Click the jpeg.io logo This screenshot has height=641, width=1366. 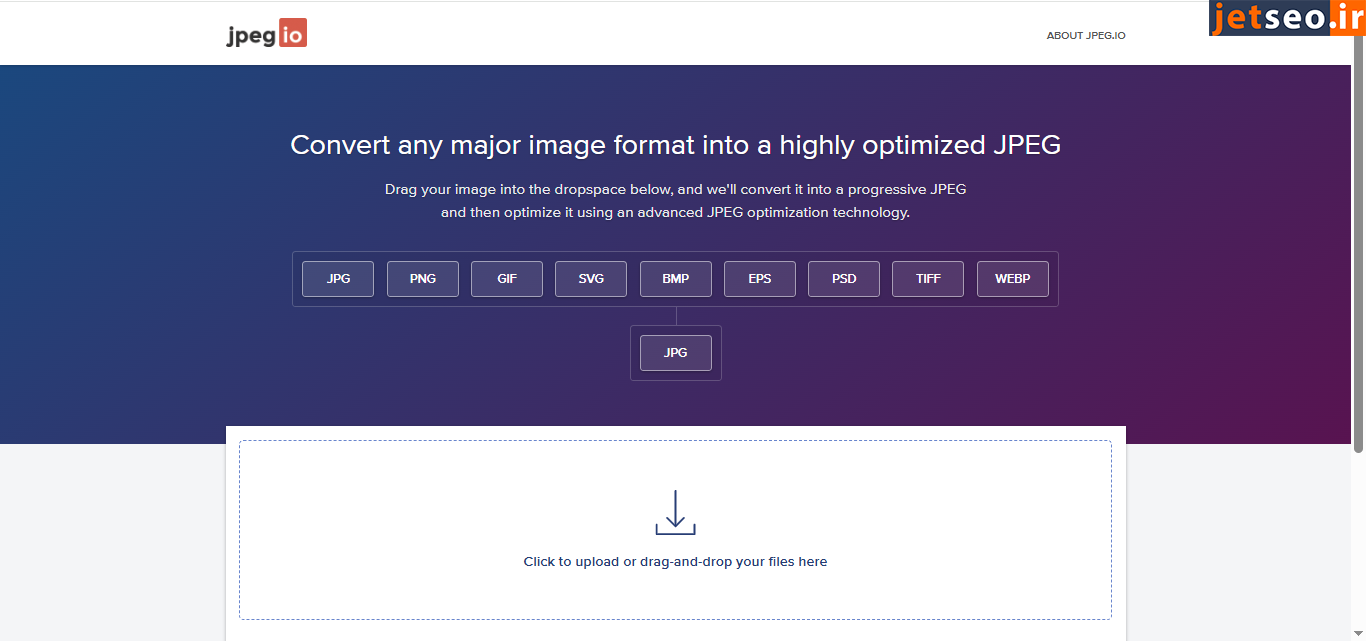[x=266, y=34]
